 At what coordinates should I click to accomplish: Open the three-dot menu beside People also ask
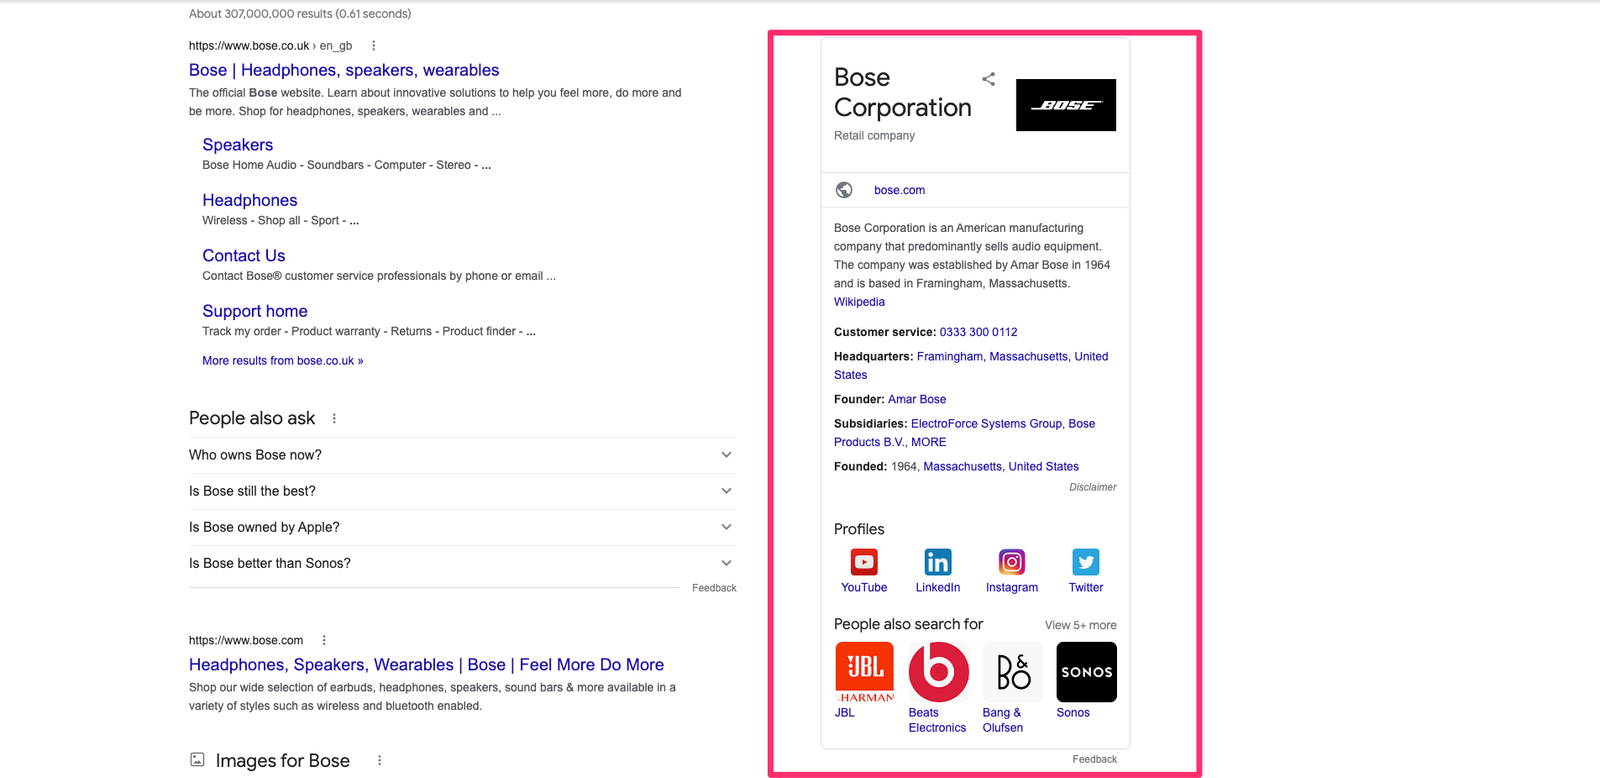click(x=334, y=419)
